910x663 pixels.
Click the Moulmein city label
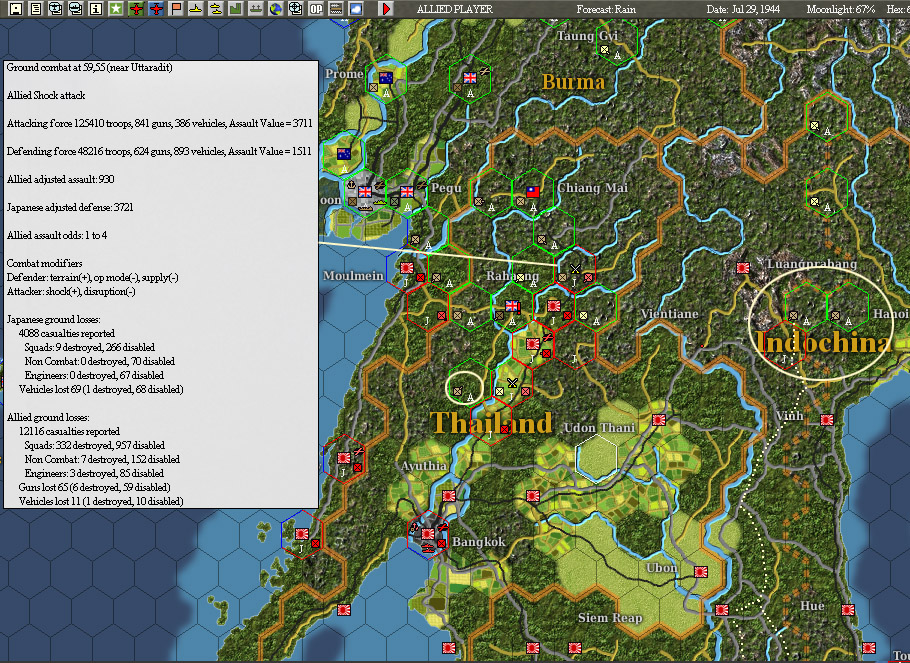pos(353,275)
